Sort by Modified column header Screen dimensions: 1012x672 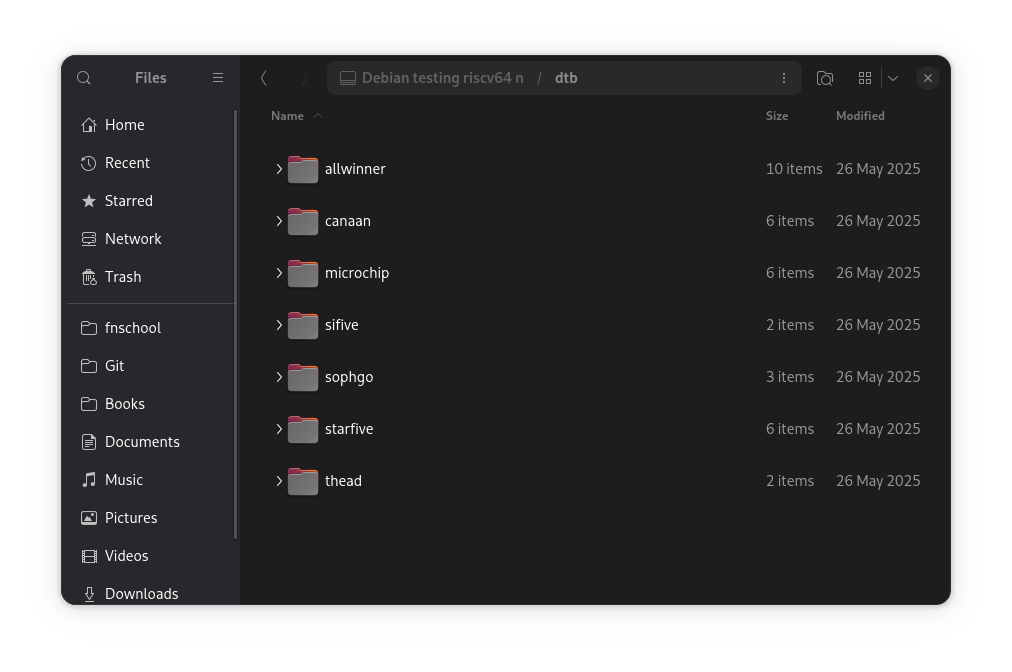click(860, 116)
